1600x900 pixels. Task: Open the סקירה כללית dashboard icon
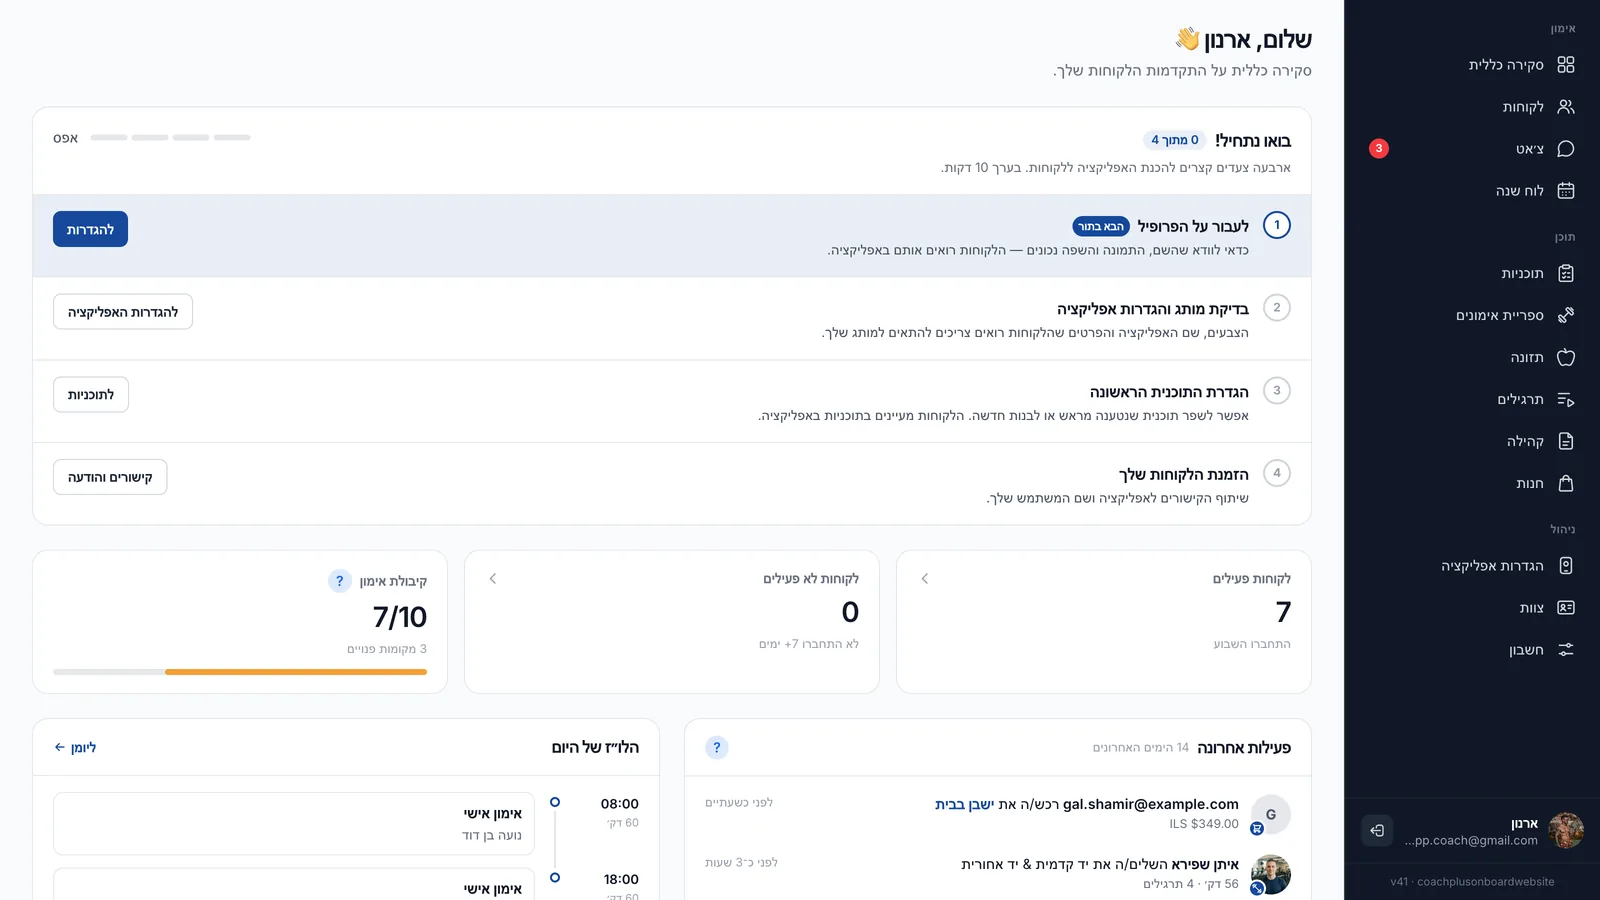[x=1566, y=65]
